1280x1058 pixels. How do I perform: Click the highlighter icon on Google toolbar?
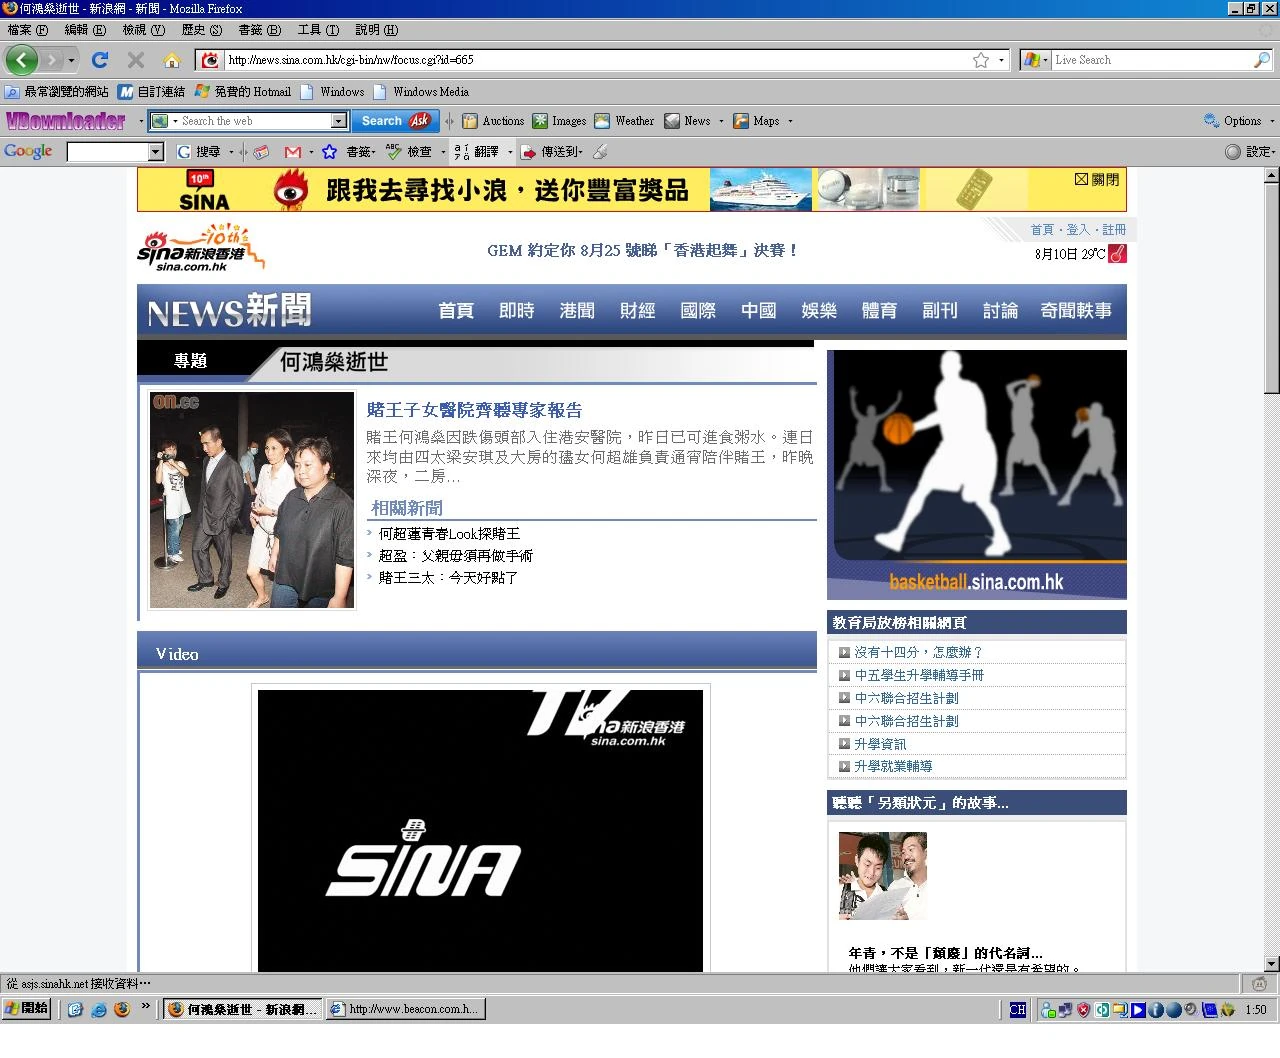pos(600,152)
